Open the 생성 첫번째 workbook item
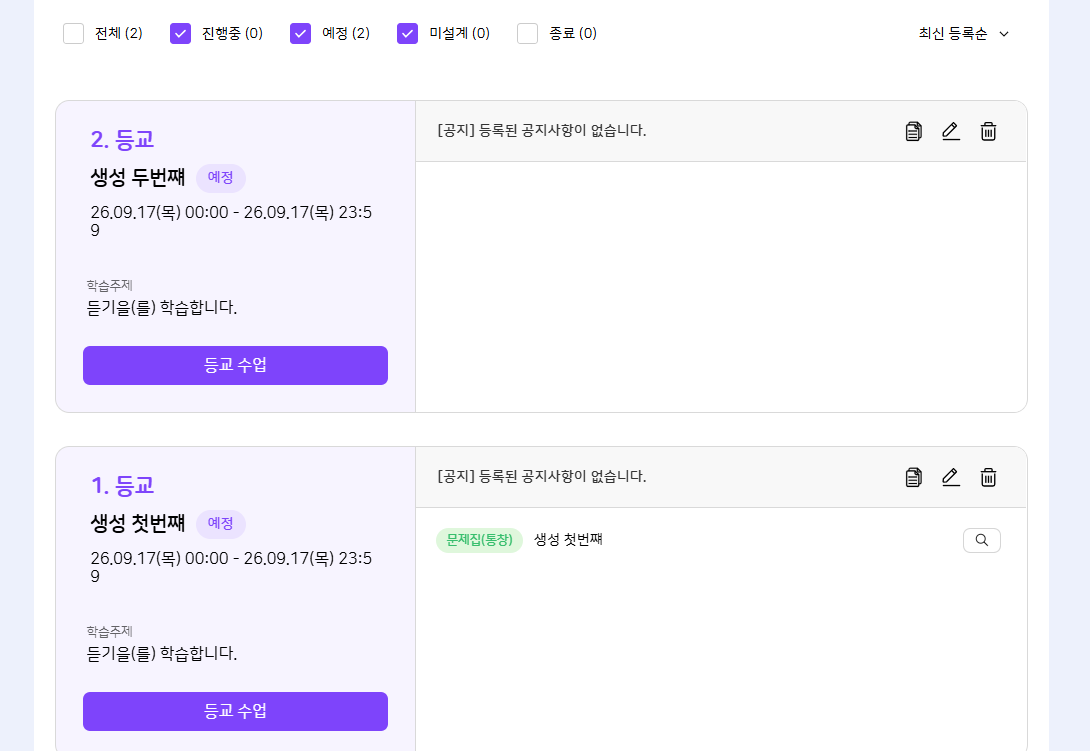 568,540
